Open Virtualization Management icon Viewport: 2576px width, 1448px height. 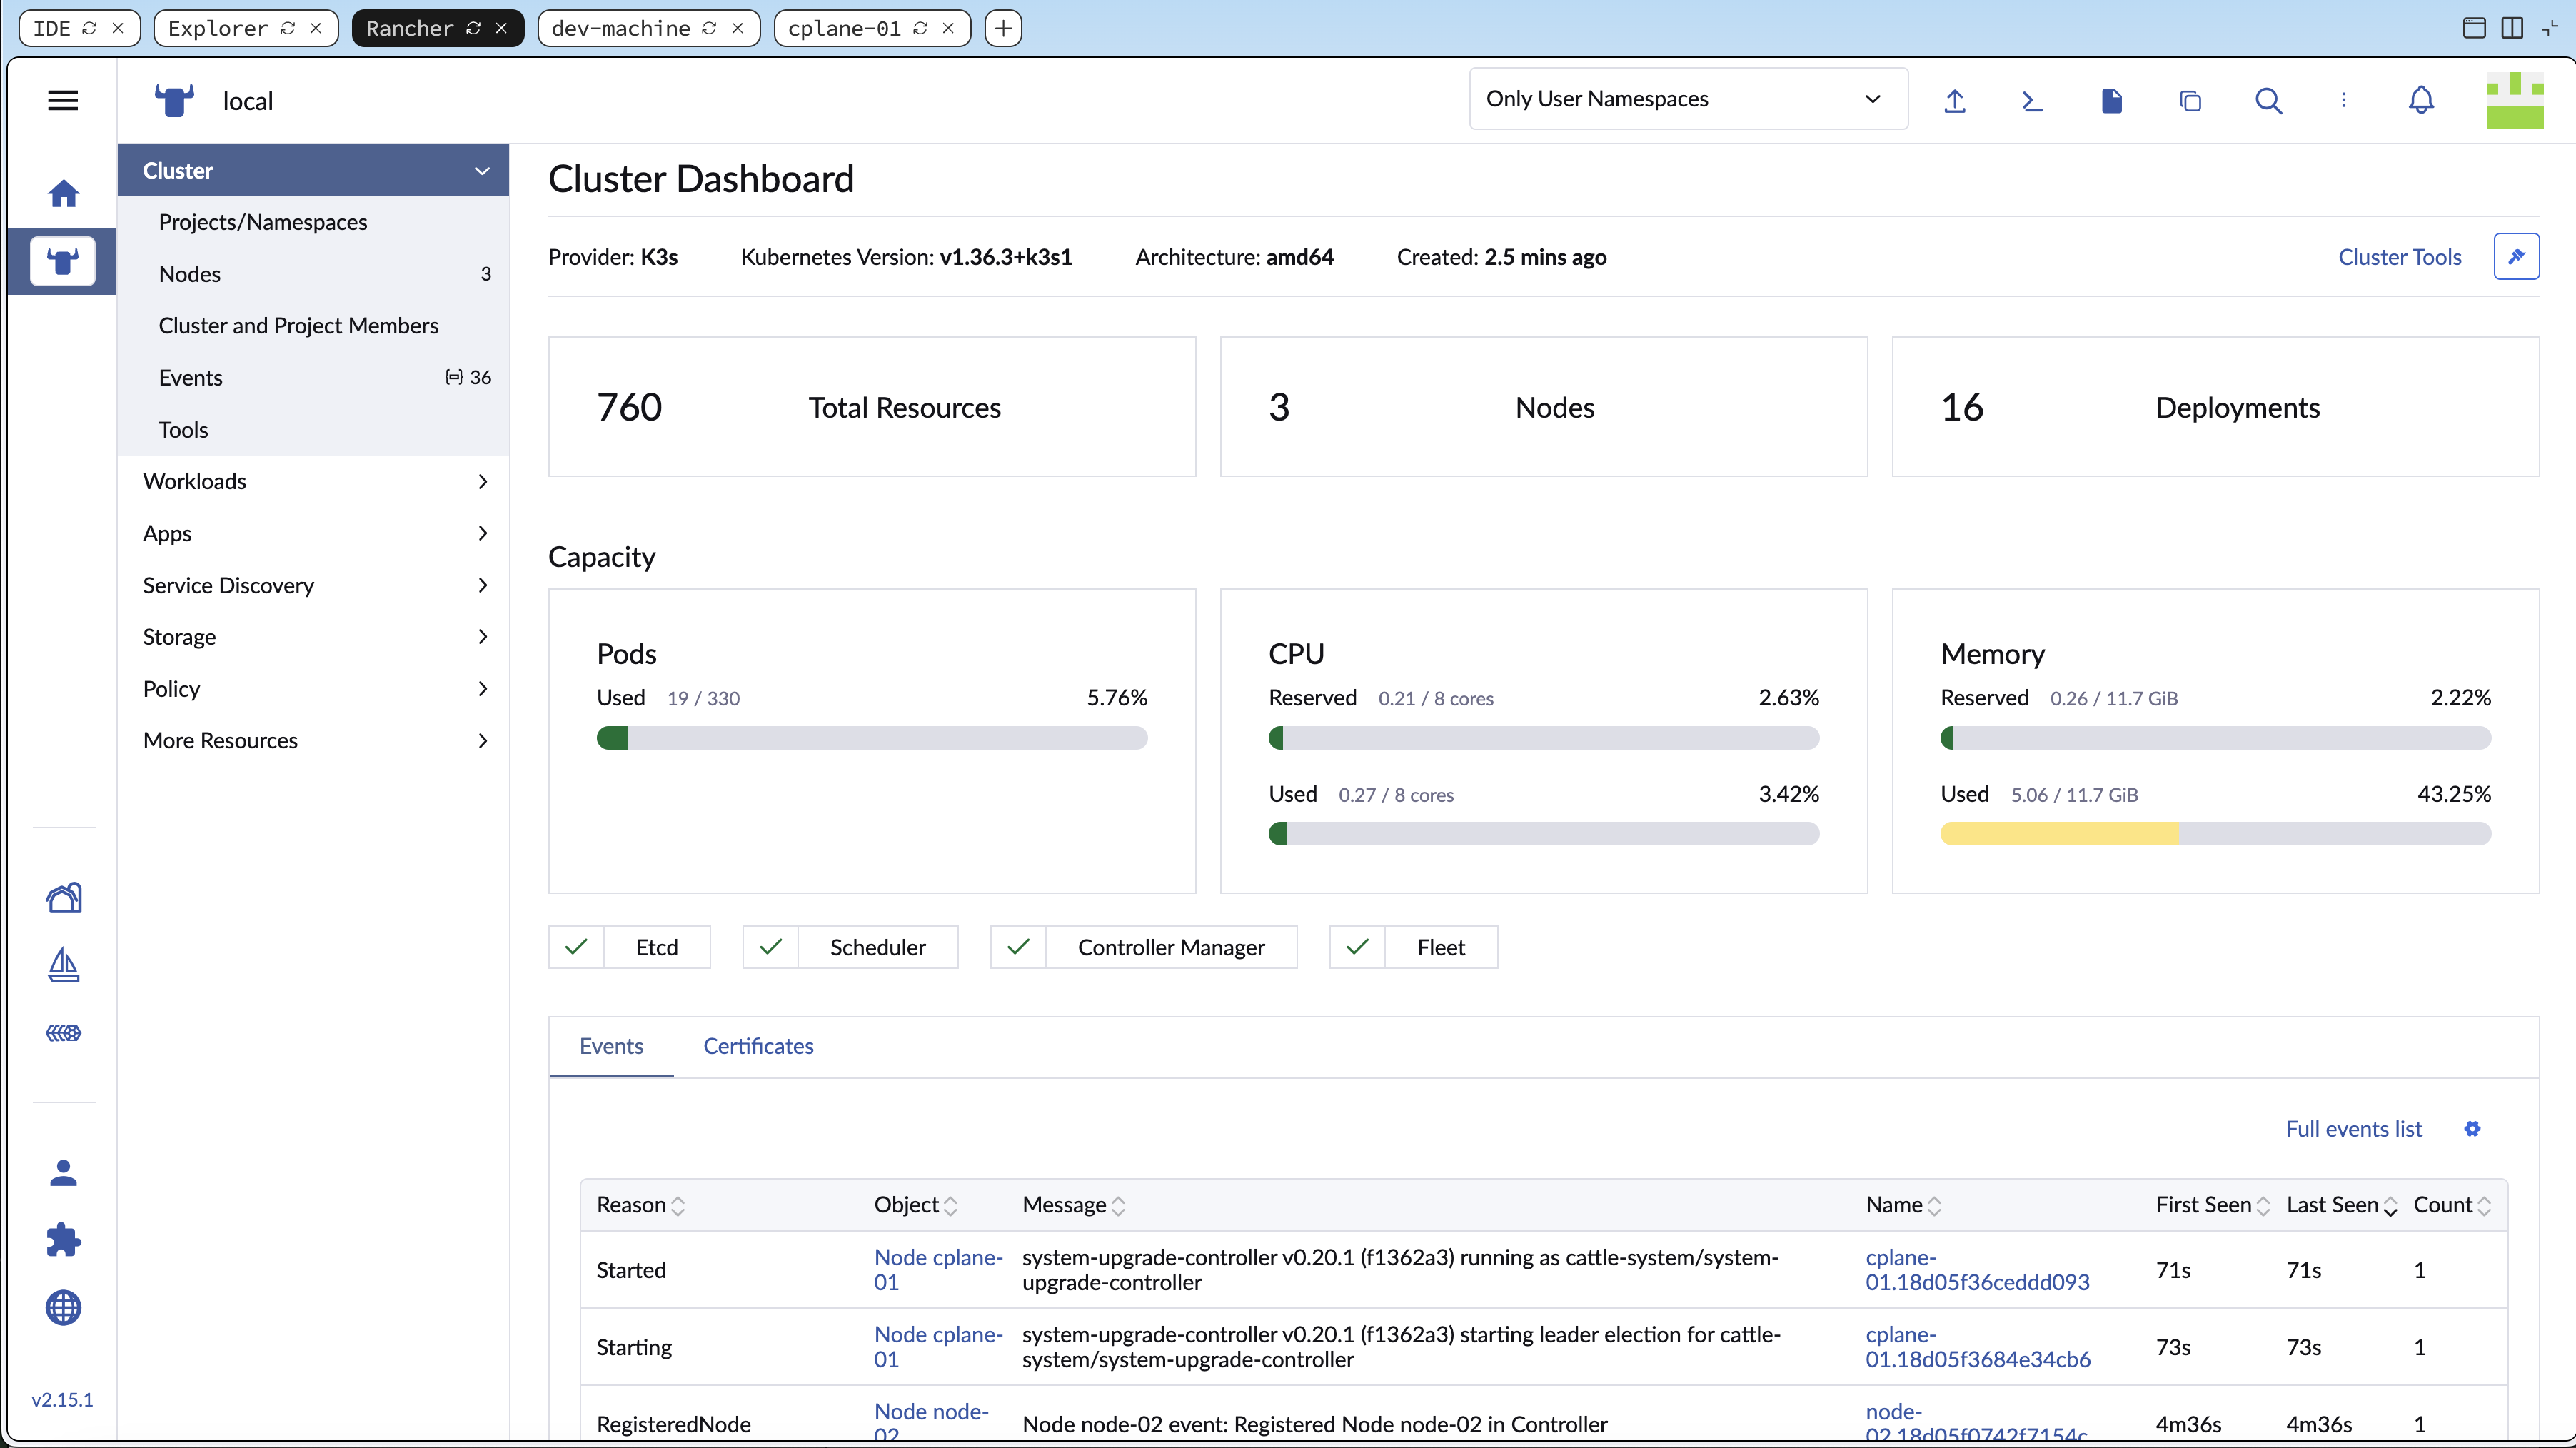(x=63, y=1033)
